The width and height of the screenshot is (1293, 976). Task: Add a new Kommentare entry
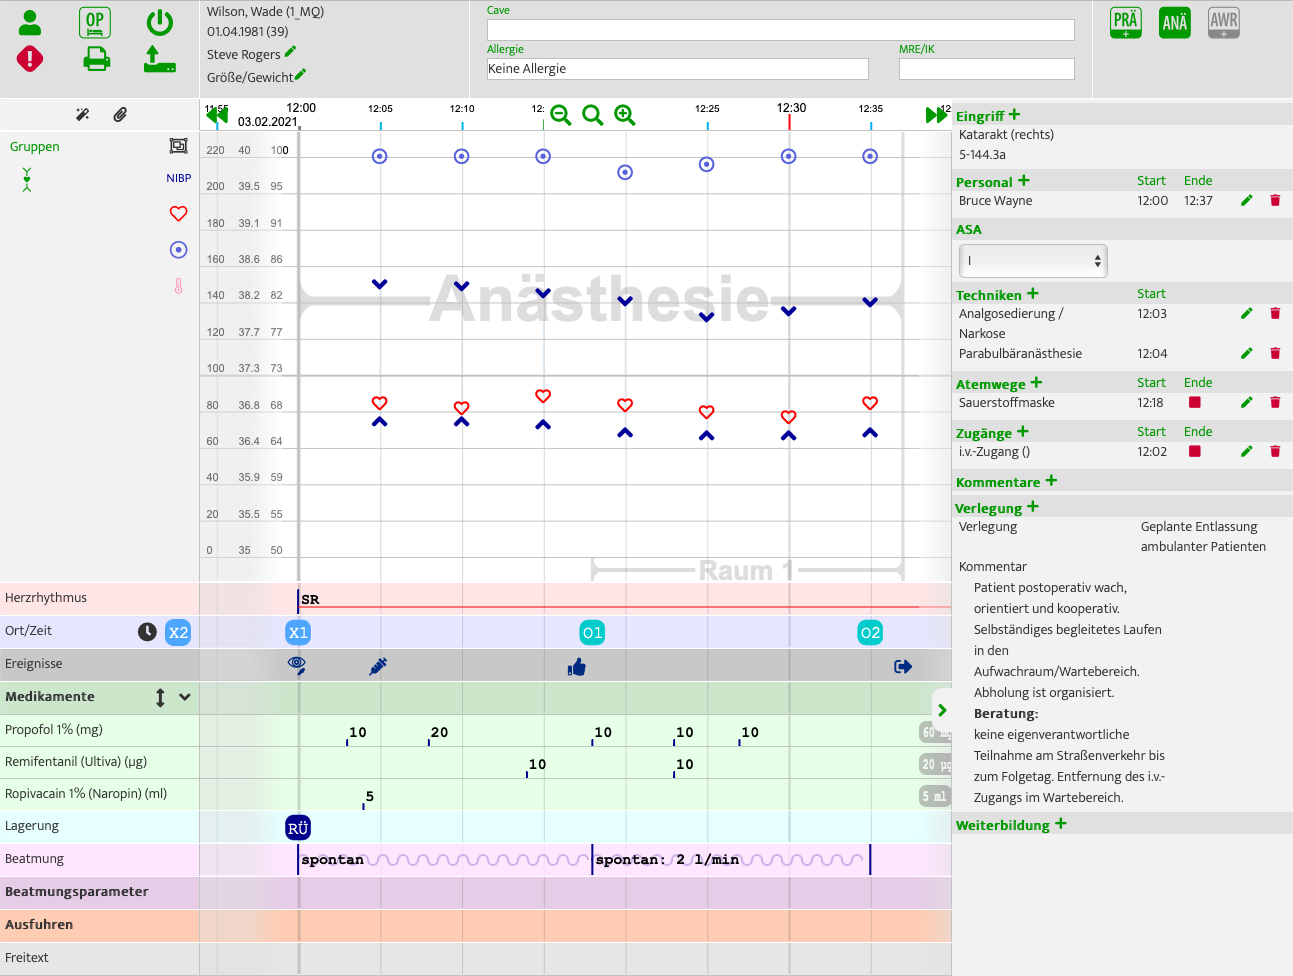coord(1051,481)
